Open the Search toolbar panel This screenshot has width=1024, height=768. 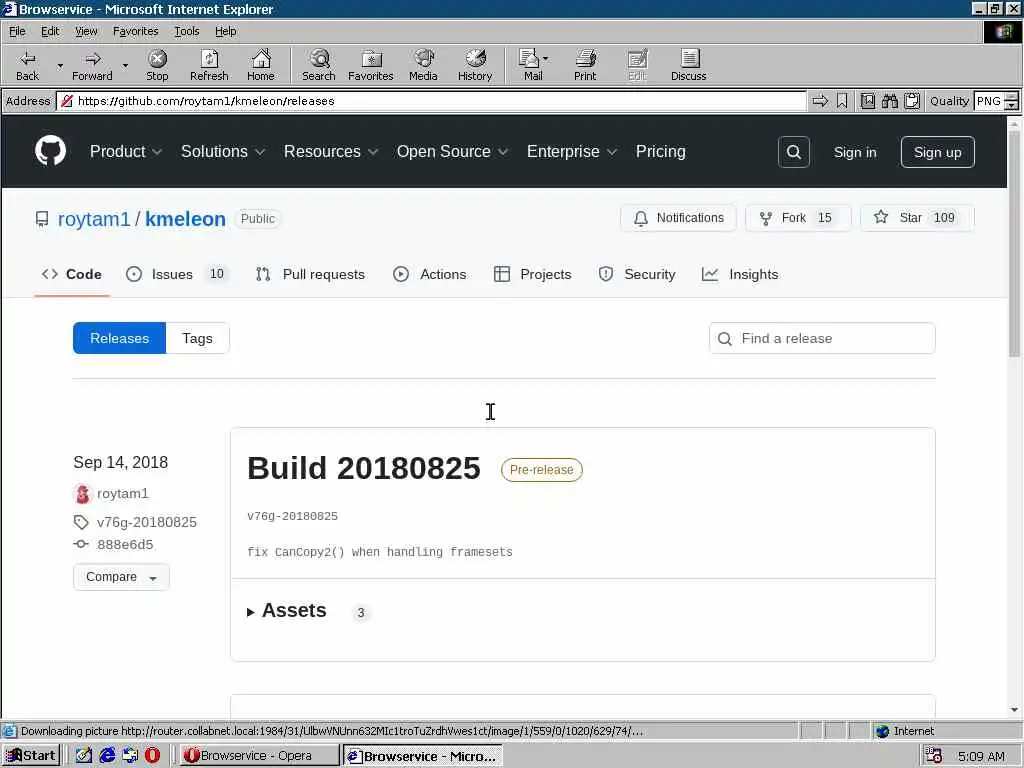point(319,65)
